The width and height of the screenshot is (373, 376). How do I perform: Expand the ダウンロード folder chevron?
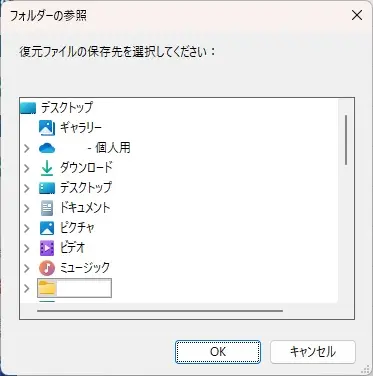pyautogui.click(x=27, y=168)
